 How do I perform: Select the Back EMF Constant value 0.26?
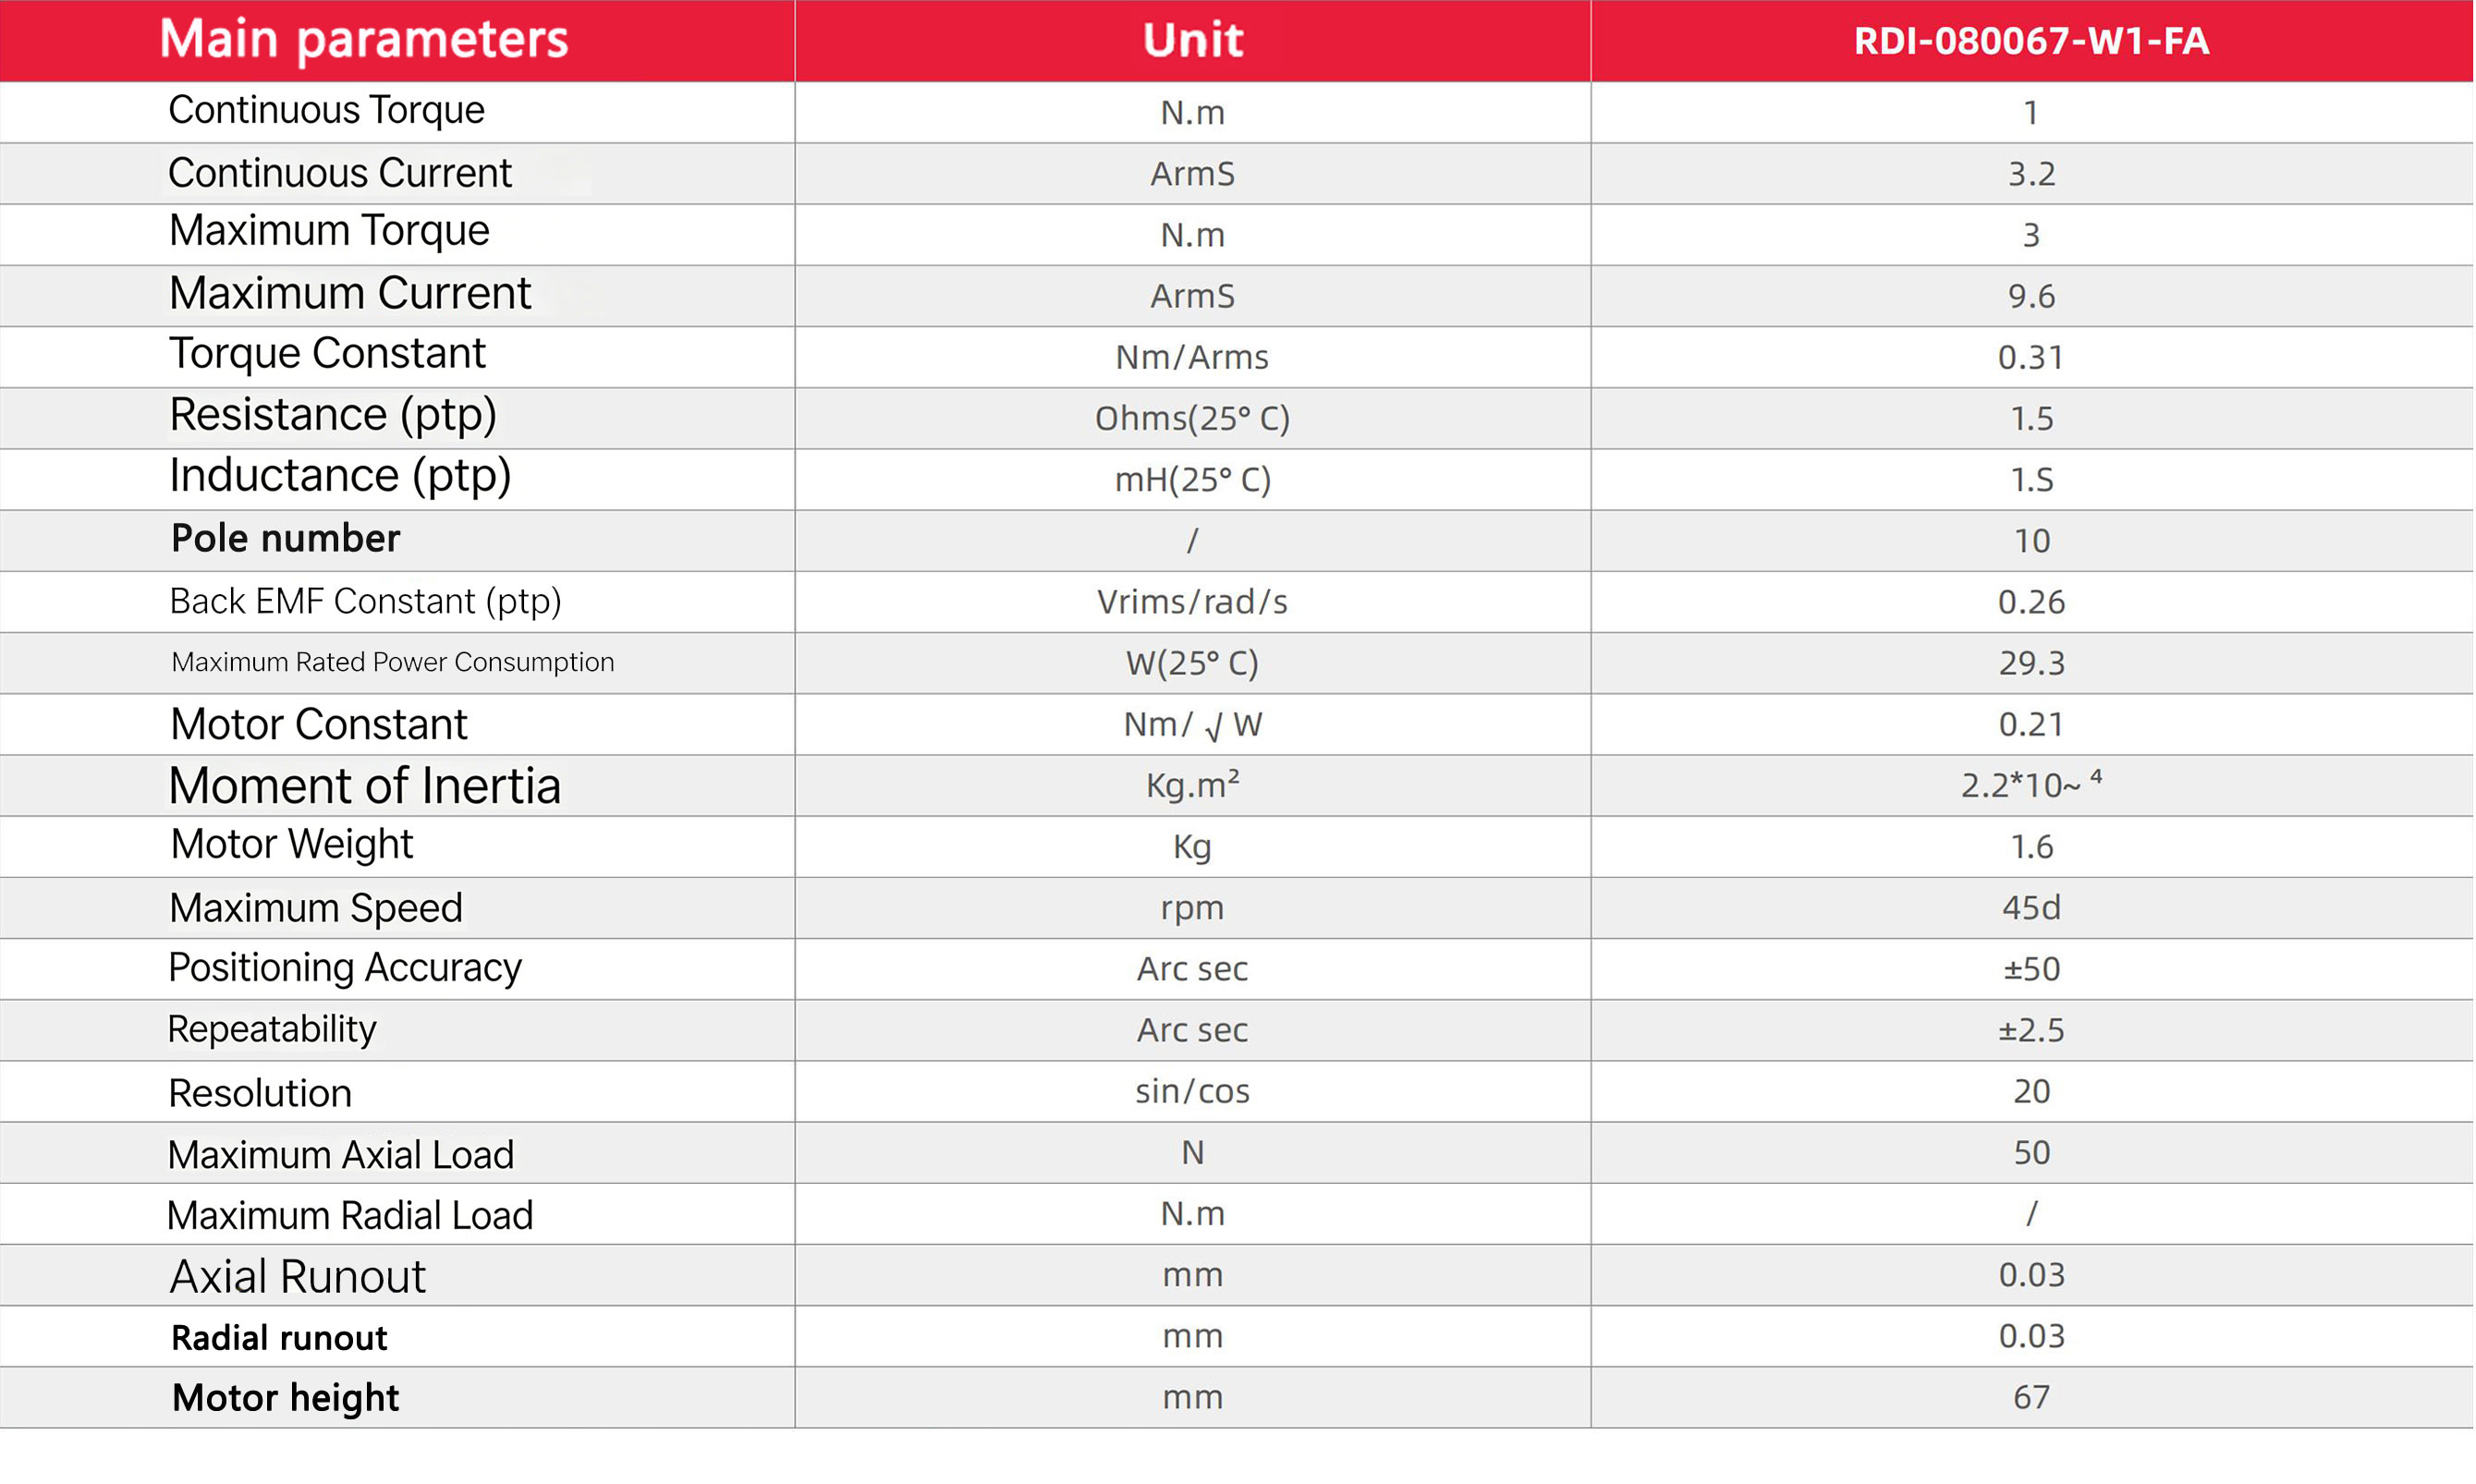point(2031,602)
